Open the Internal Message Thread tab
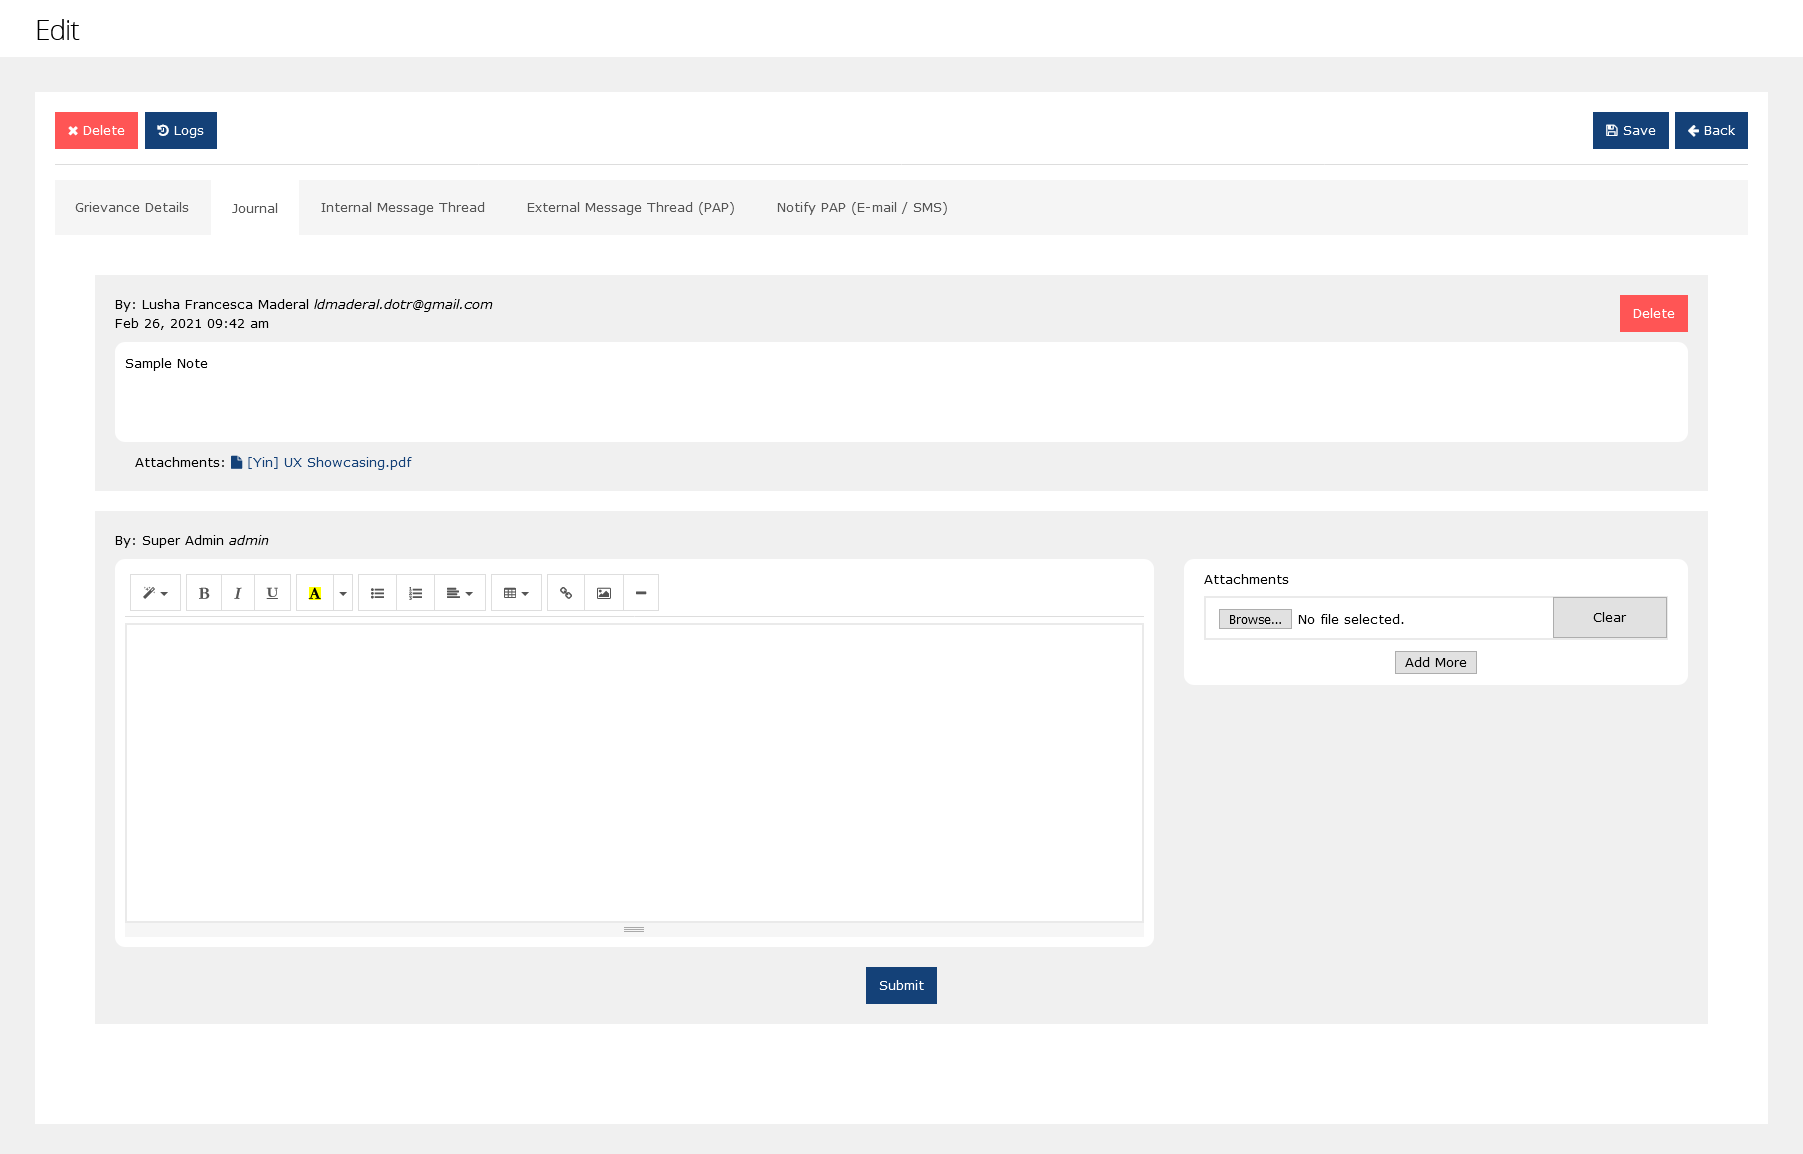Image resolution: width=1803 pixels, height=1154 pixels. pyautogui.click(x=402, y=208)
